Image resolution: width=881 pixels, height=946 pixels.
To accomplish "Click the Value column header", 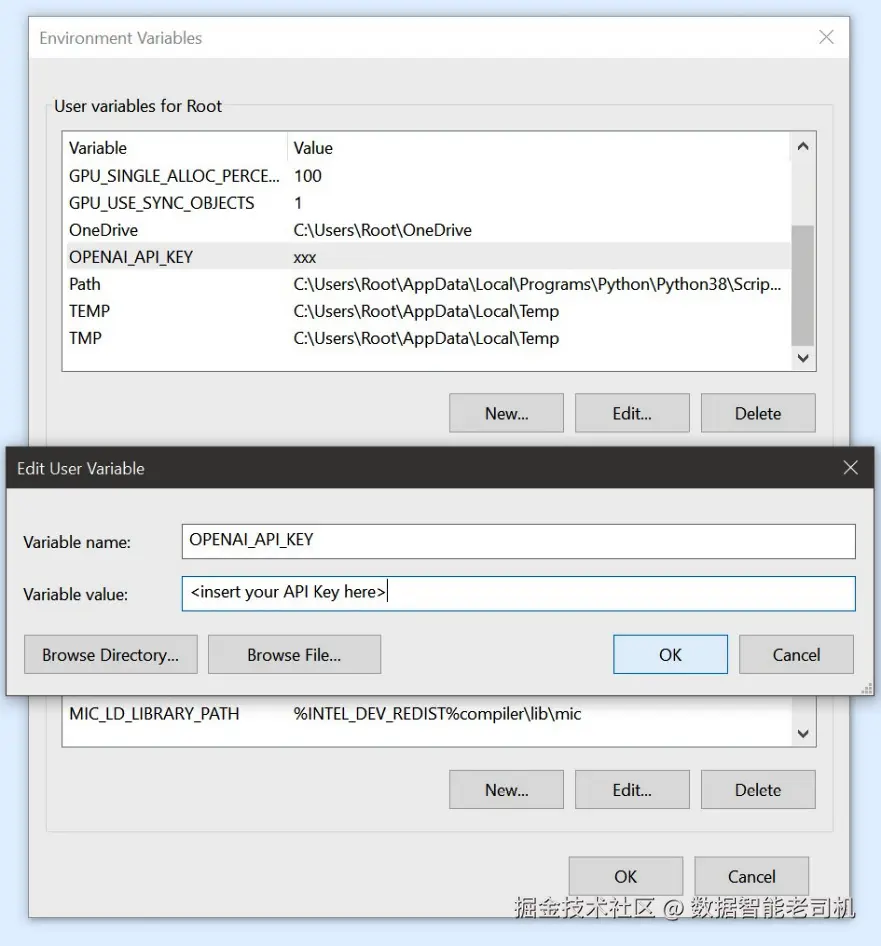I will [x=538, y=148].
